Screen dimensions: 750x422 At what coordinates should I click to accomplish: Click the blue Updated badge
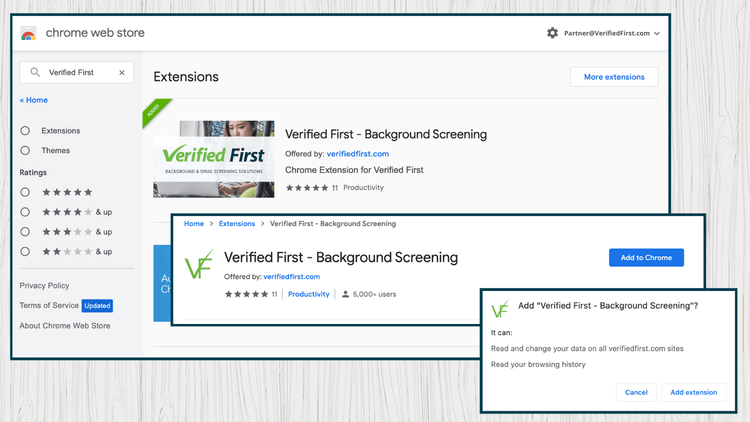coord(97,306)
